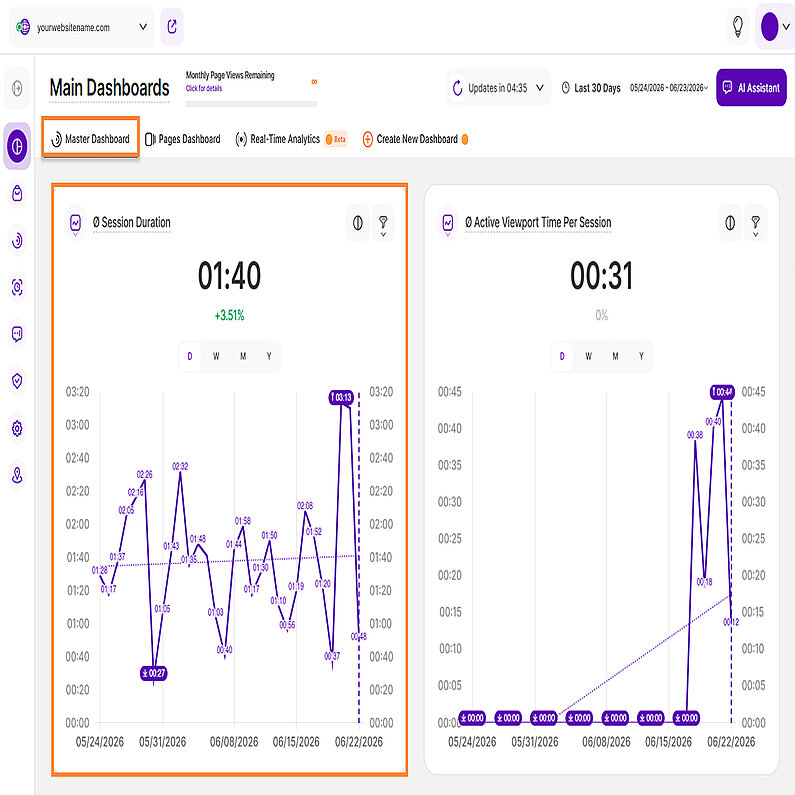Expand the Updates in 04:35 dropdown
Screen dimensions: 795x795
pos(498,88)
